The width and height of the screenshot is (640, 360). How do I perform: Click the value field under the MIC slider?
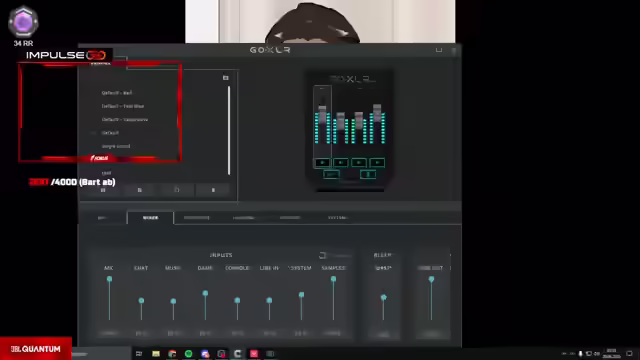click(x=109, y=333)
